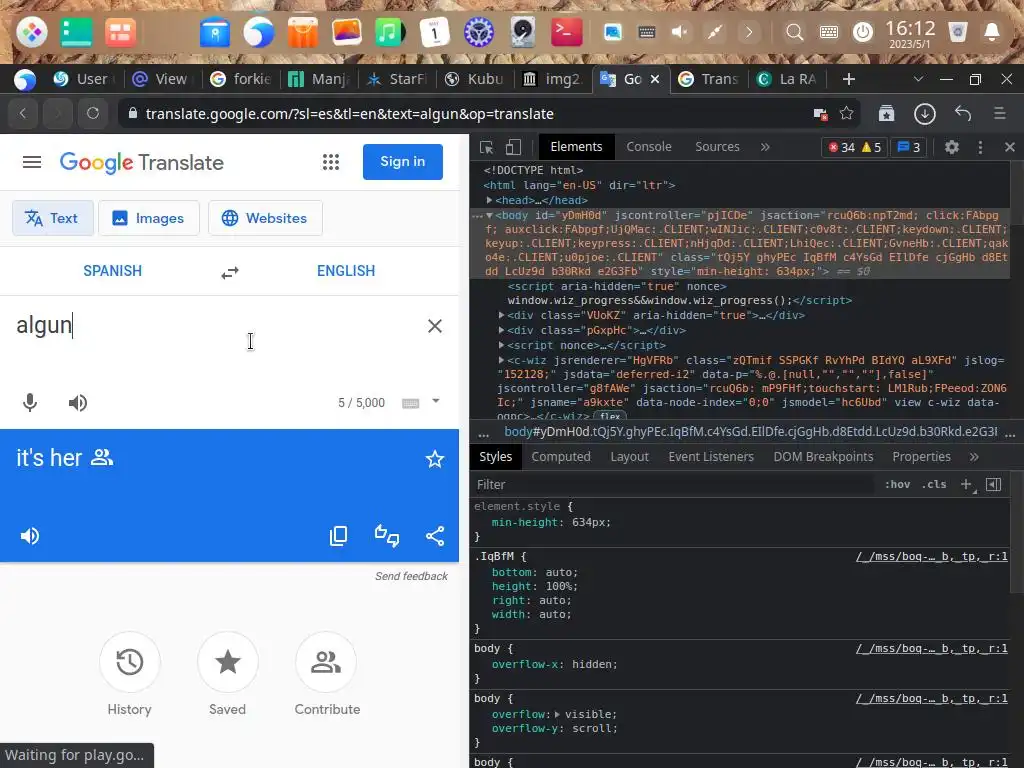Listen to the translation 'it's her'
This screenshot has width=1024, height=768.
click(x=30, y=536)
